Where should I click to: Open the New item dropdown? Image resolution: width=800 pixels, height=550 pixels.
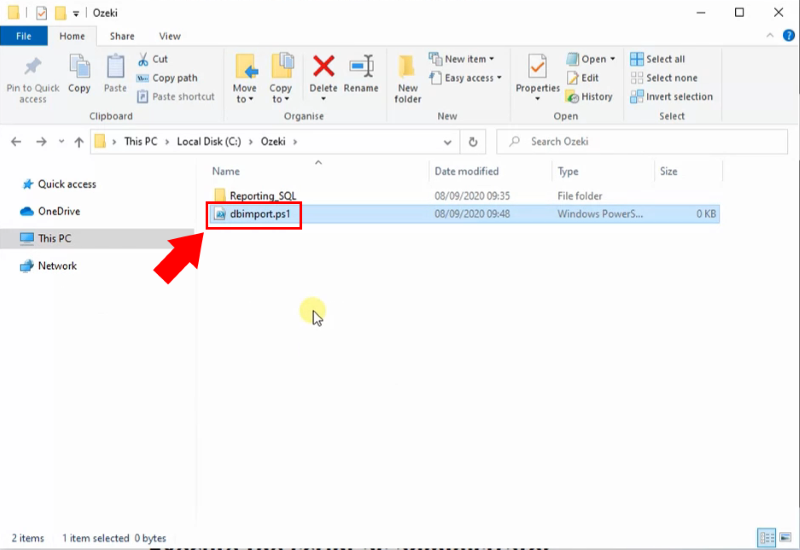coord(462,59)
